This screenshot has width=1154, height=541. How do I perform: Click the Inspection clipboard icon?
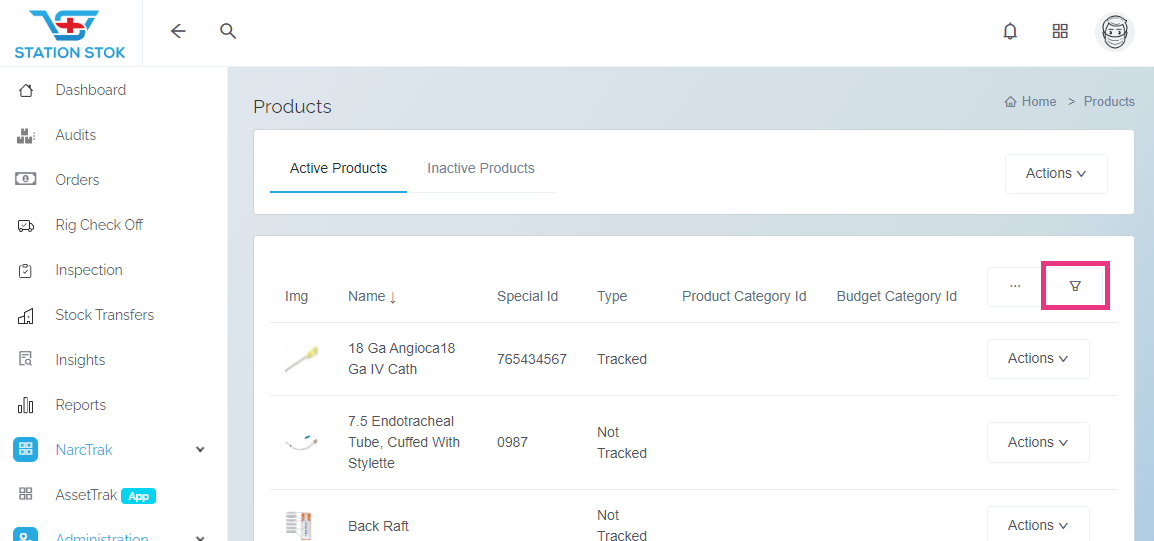26,270
